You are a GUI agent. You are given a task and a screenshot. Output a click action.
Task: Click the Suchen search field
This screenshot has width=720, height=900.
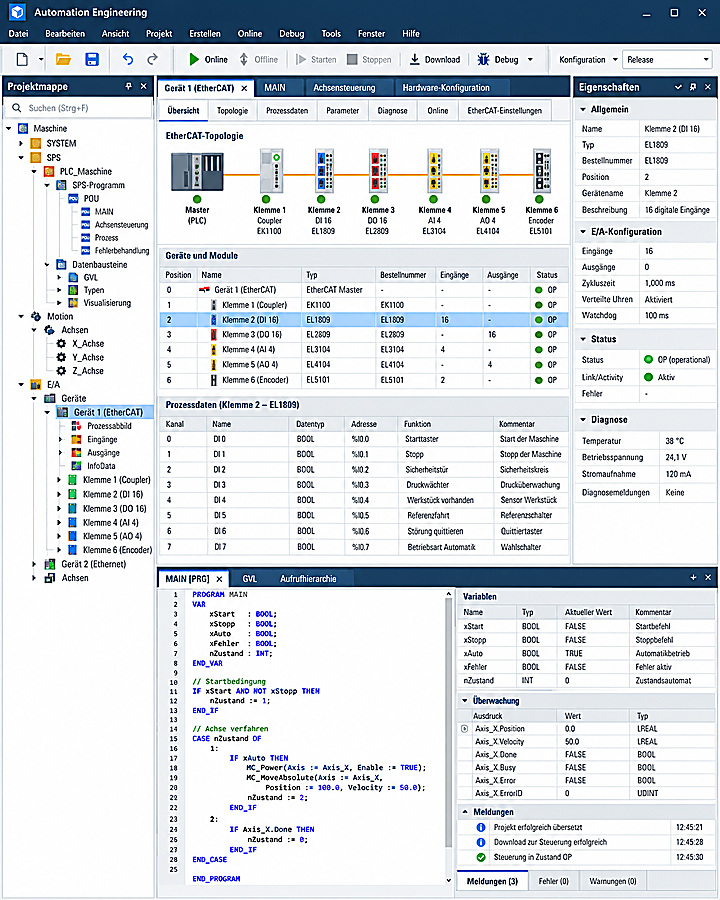click(x=79, y=108)
